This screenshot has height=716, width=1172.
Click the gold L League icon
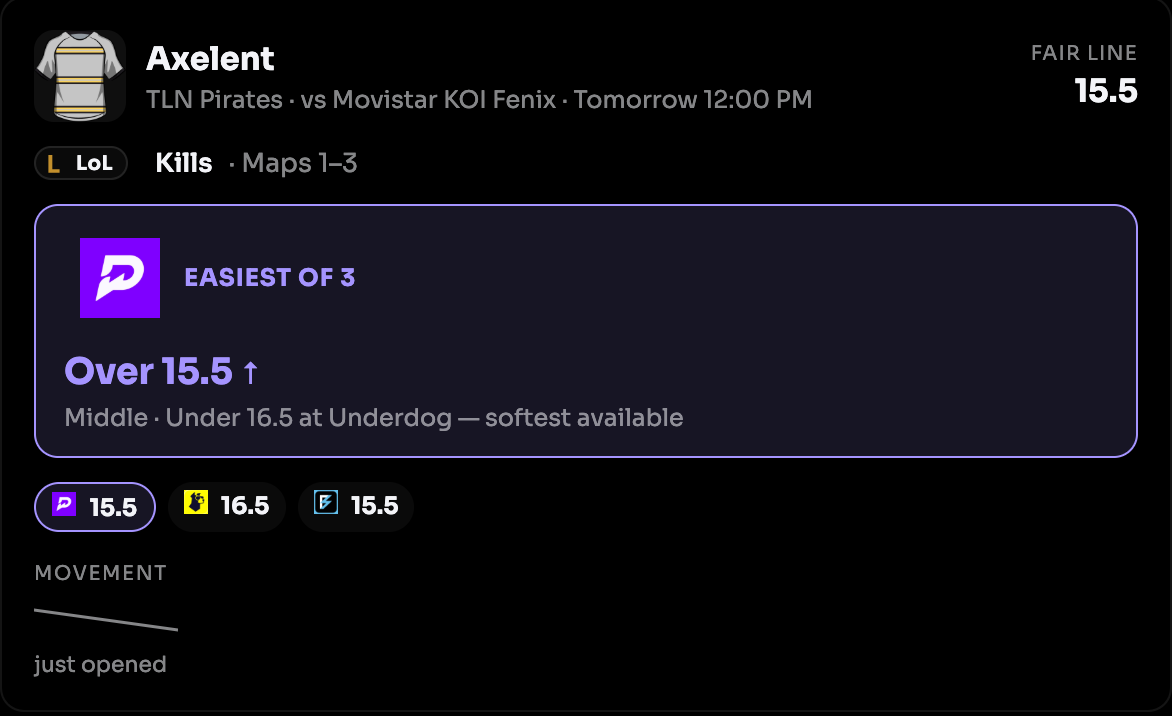[53, 164]
